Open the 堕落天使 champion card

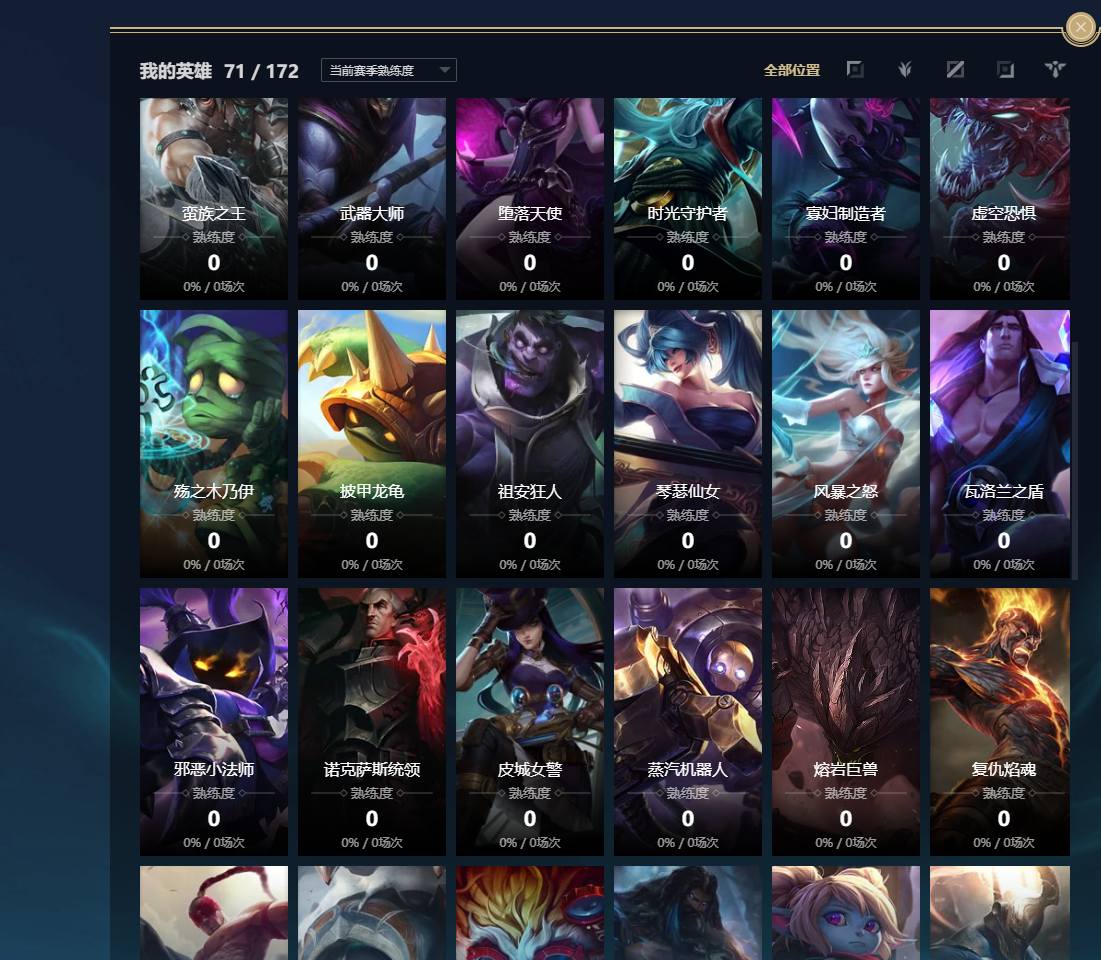[529, 199]
